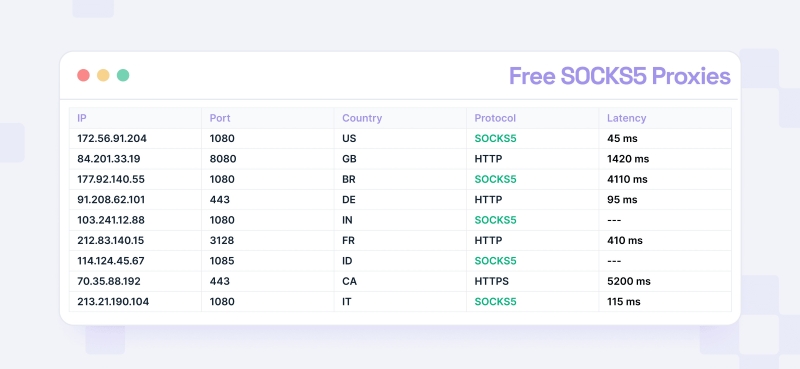Click HTTP in the GB row
This screenshot has height=369, width=800.
(x=488, y=159)
